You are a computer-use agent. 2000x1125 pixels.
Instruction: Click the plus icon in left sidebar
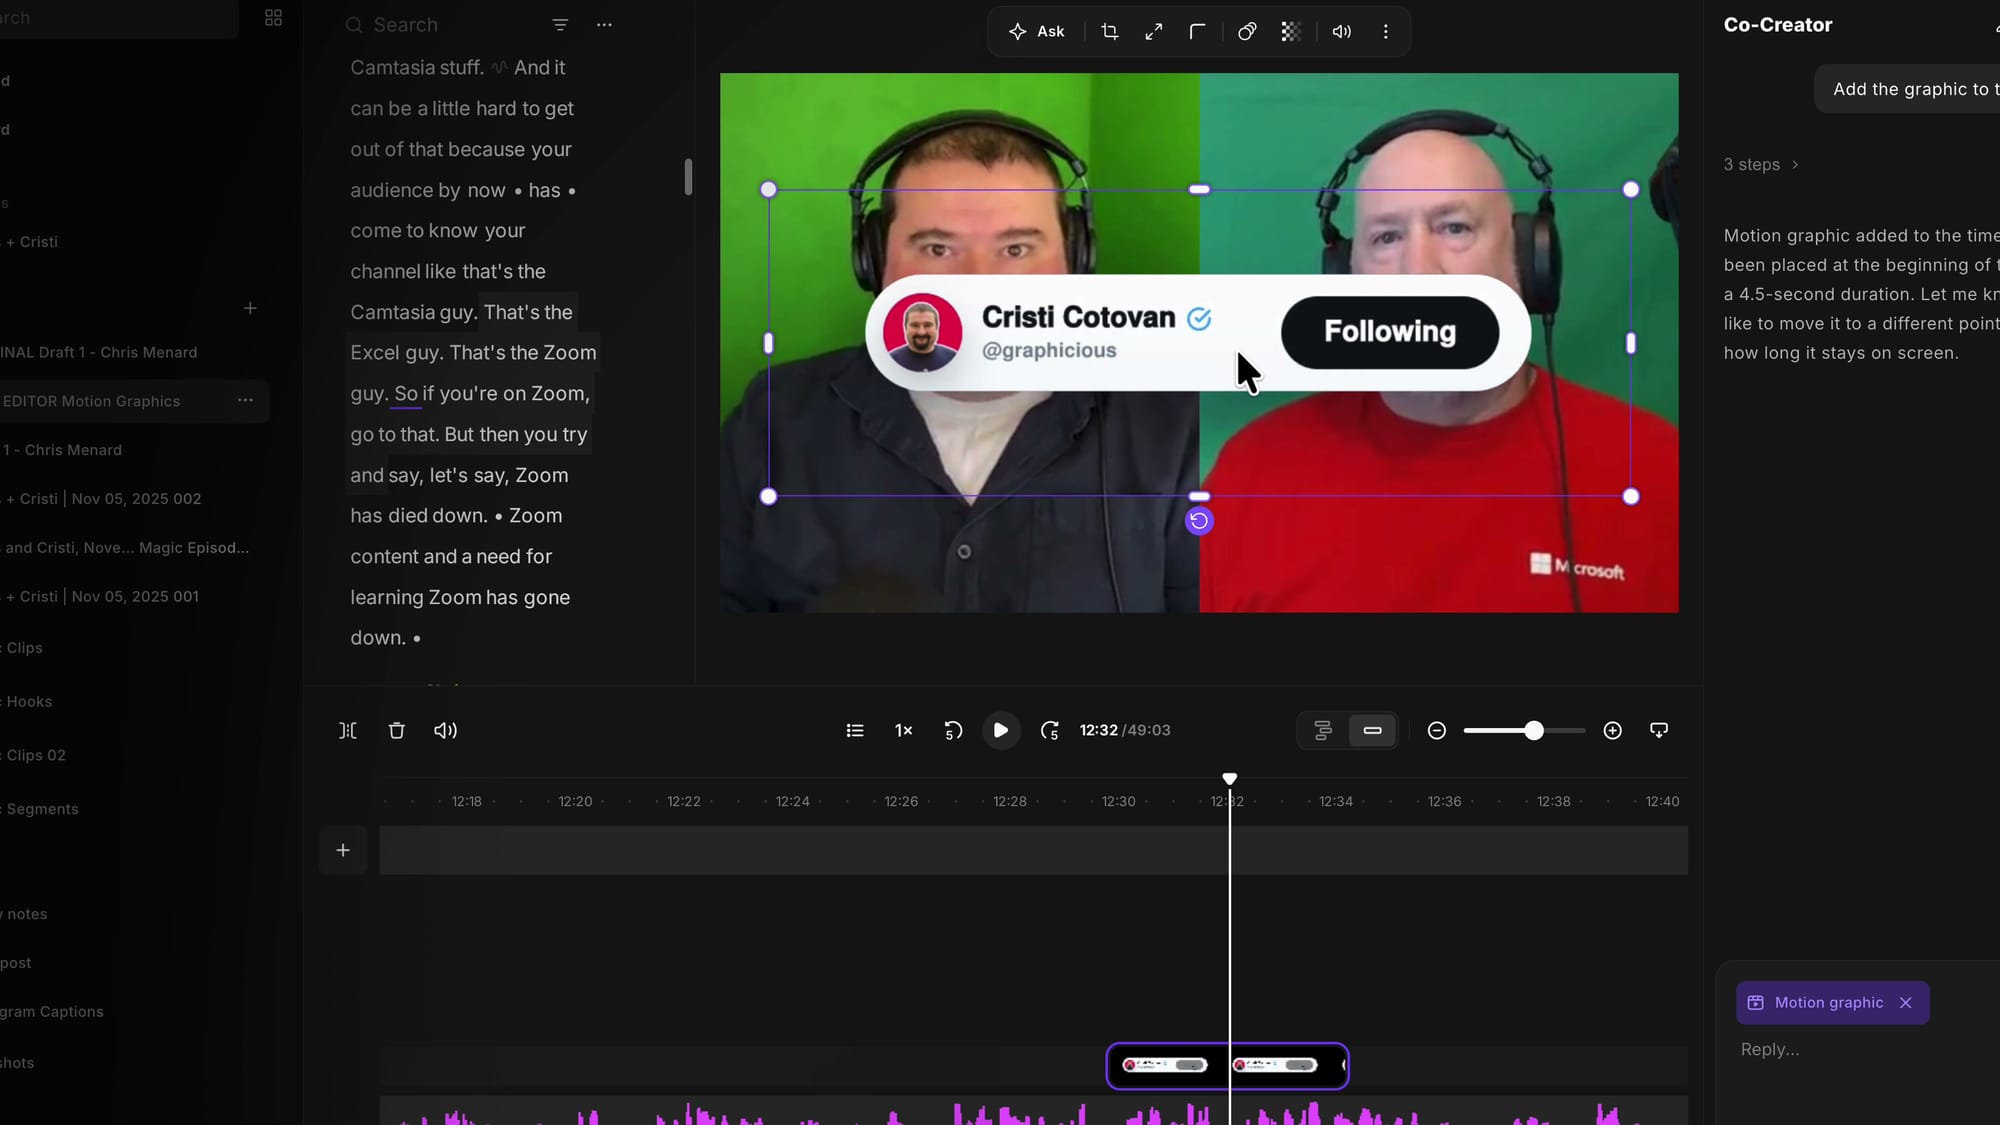click(x=250, y=308)
